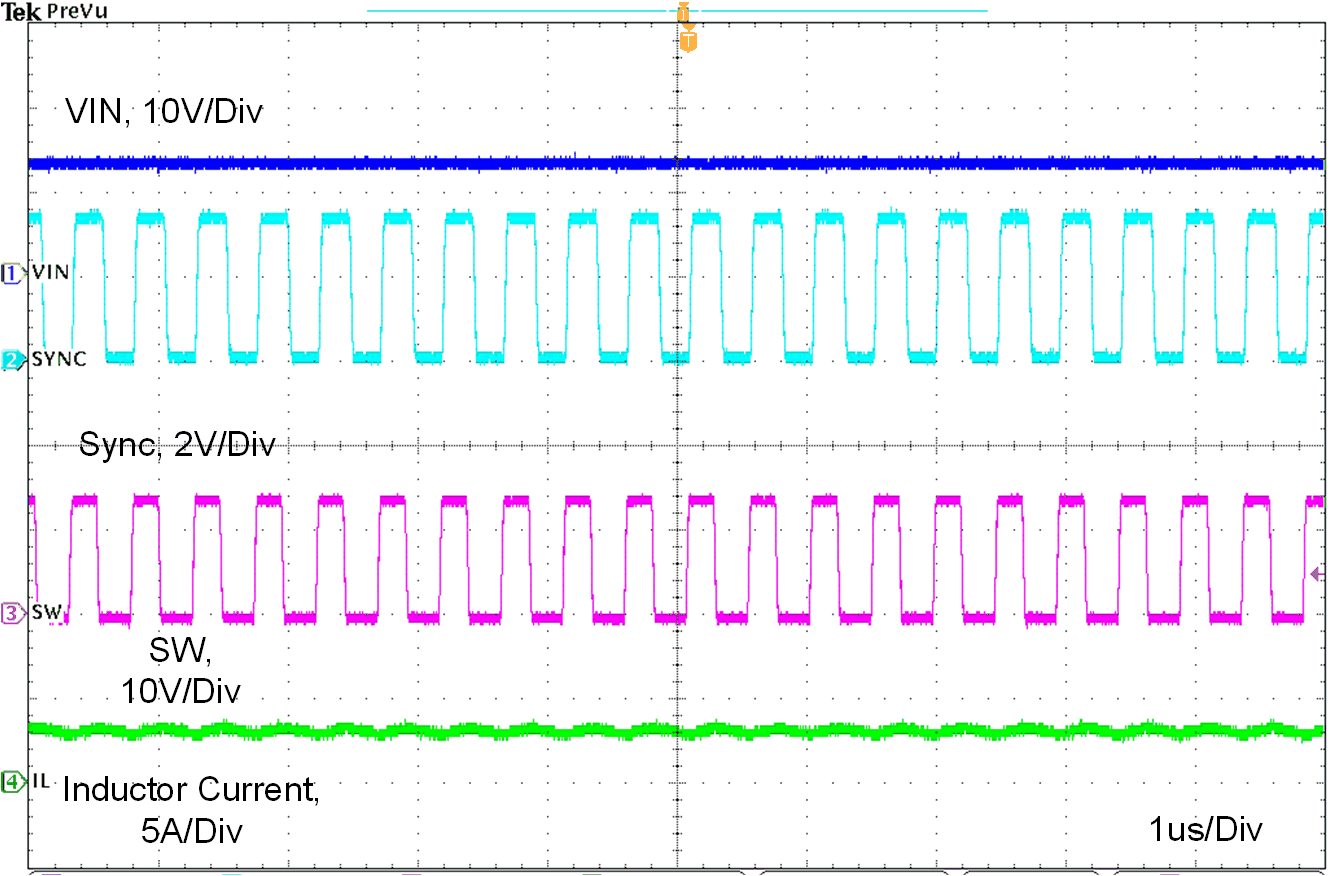This screenshot has width=1330, height=876.
Task: Click the 'SW, 10V/Div' annotation
Action: (x=181, y=671)
